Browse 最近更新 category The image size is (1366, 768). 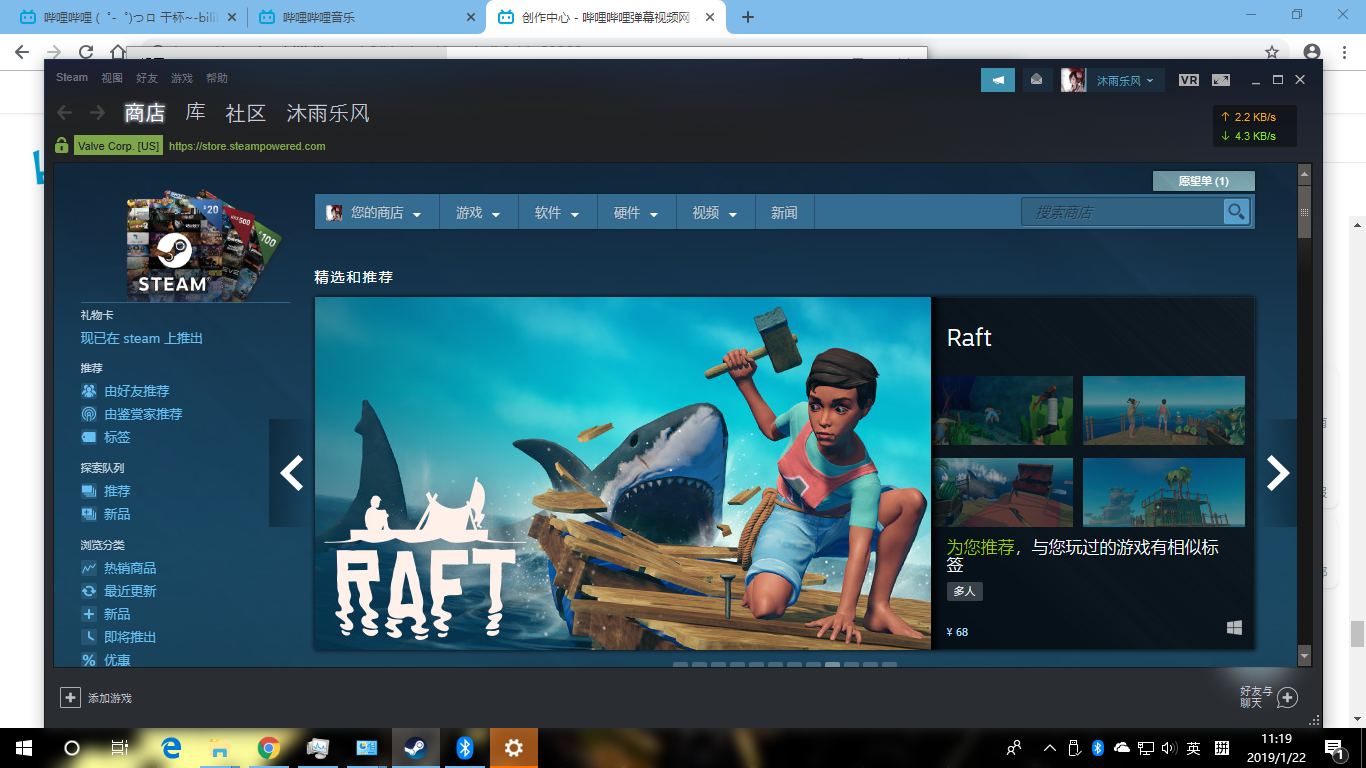pos(119,591)
